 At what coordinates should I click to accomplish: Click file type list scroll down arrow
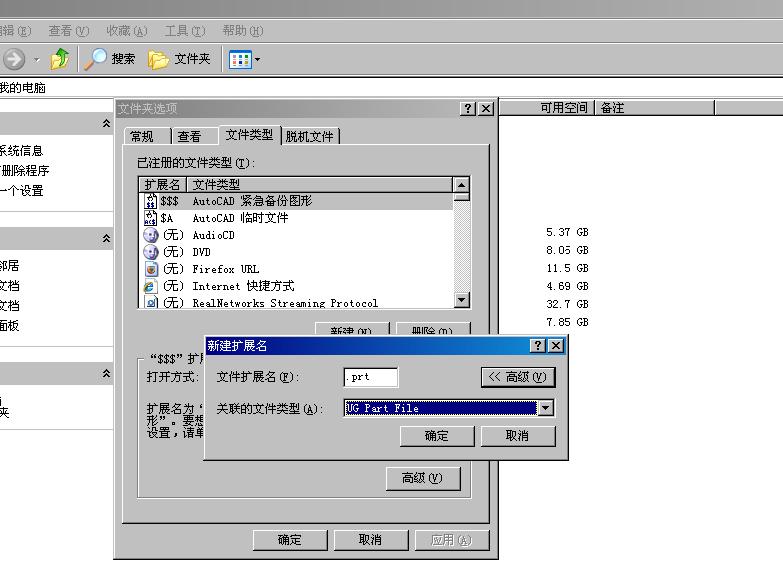click(x=461, y=300)
